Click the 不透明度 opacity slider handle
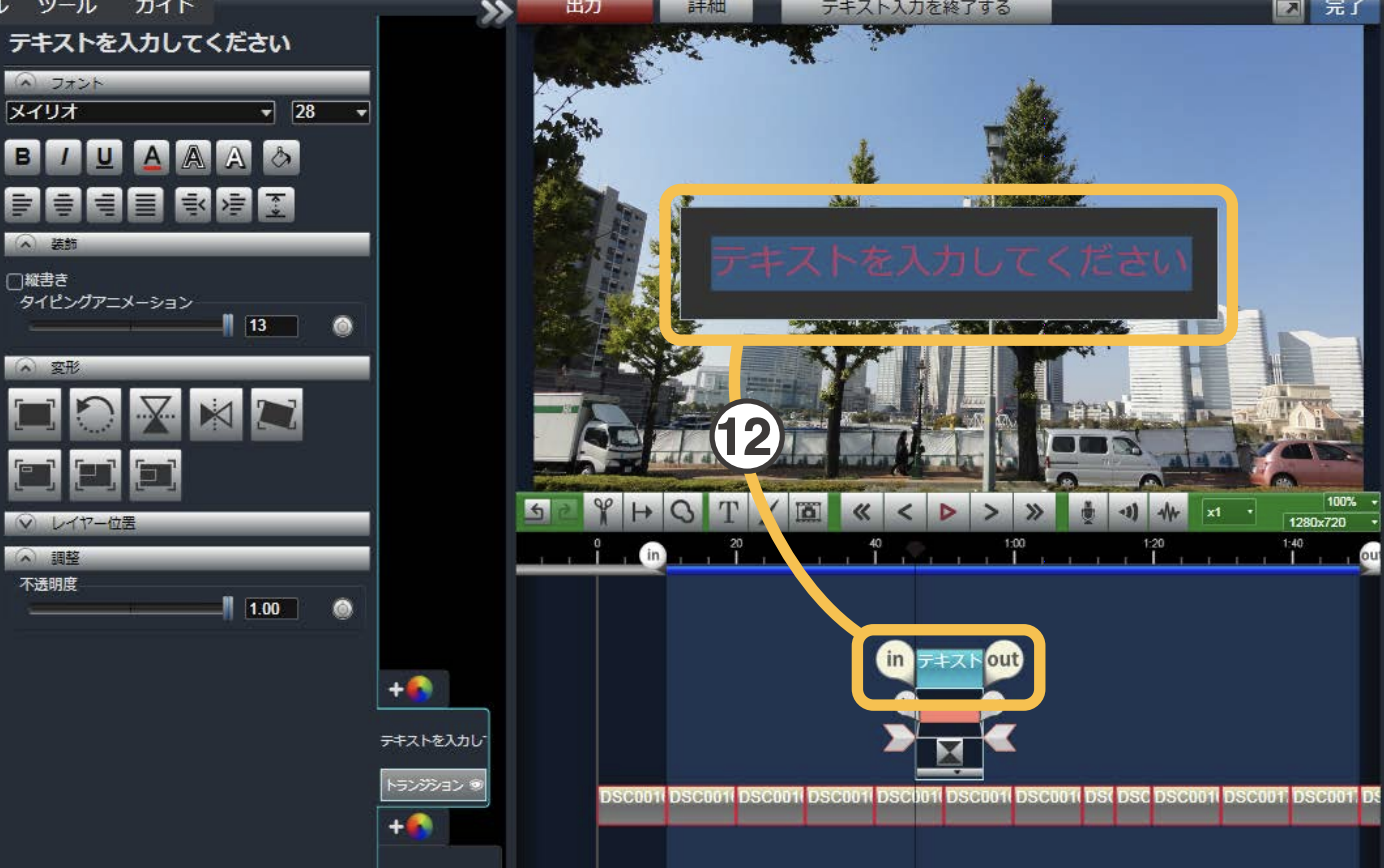Screen dimensions: 1384x868 (x=228, y=608)
